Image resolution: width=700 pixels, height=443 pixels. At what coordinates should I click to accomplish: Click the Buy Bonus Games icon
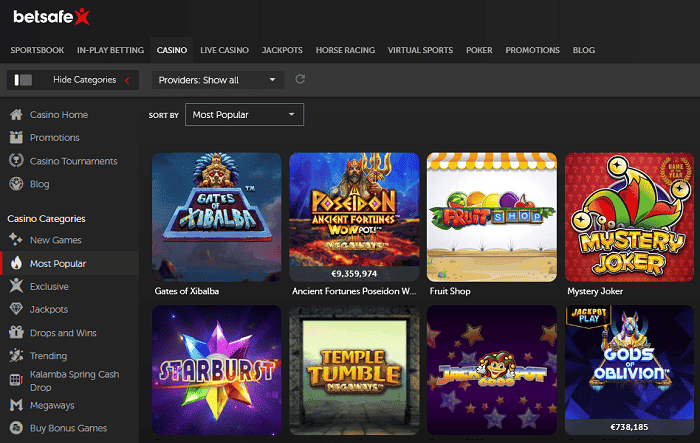pos(16,428)
